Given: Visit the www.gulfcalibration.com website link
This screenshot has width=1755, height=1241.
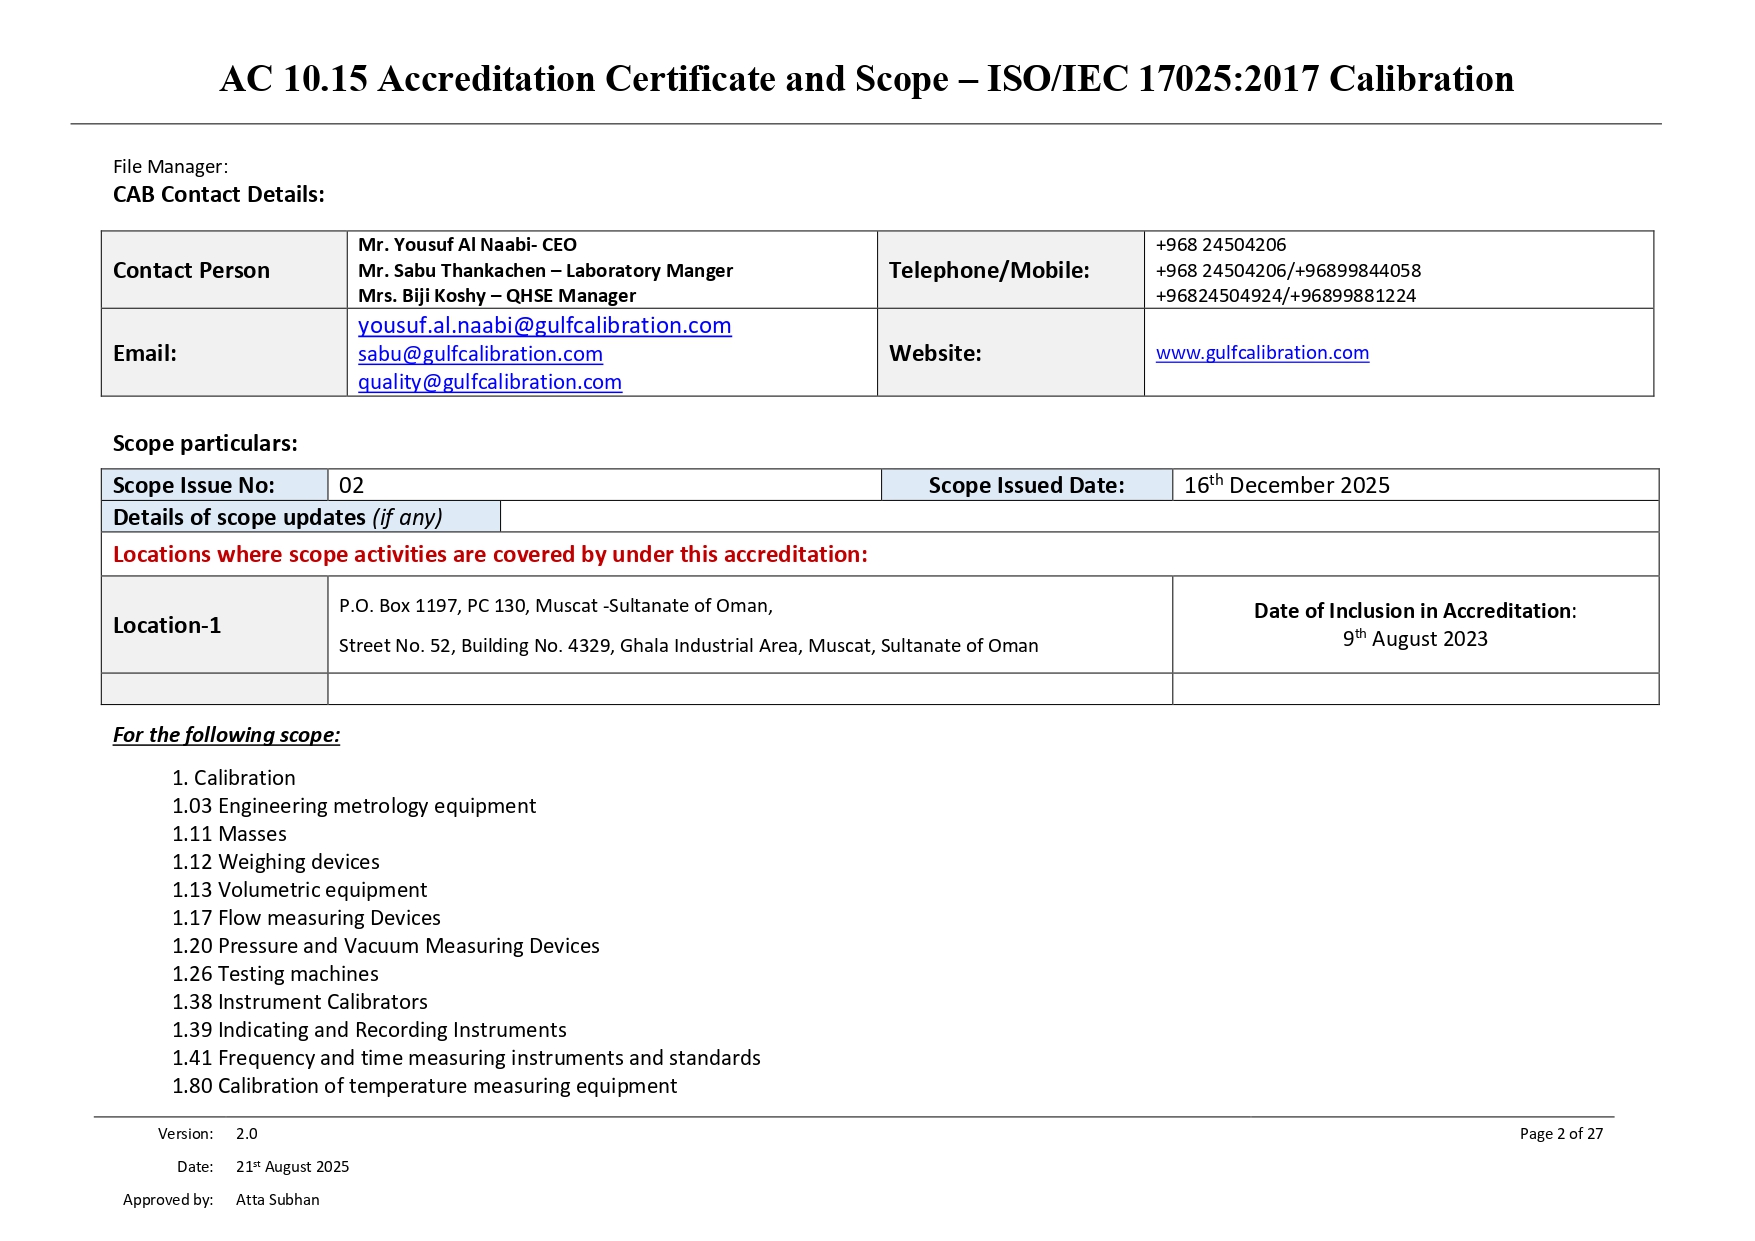Looking at the screenshot, I should click(1263, 353).
